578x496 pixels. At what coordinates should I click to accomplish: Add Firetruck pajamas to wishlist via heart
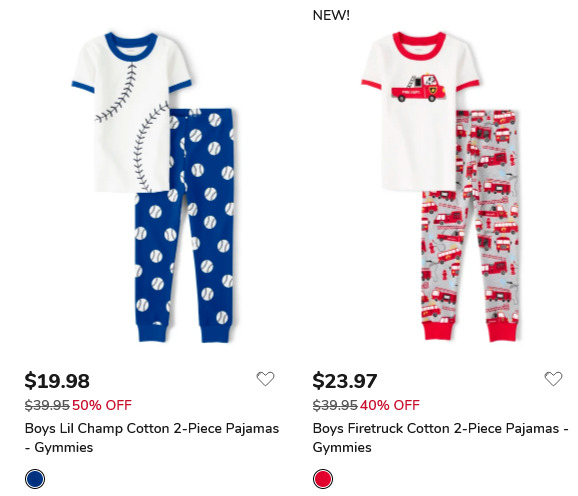tap(553, 378)
